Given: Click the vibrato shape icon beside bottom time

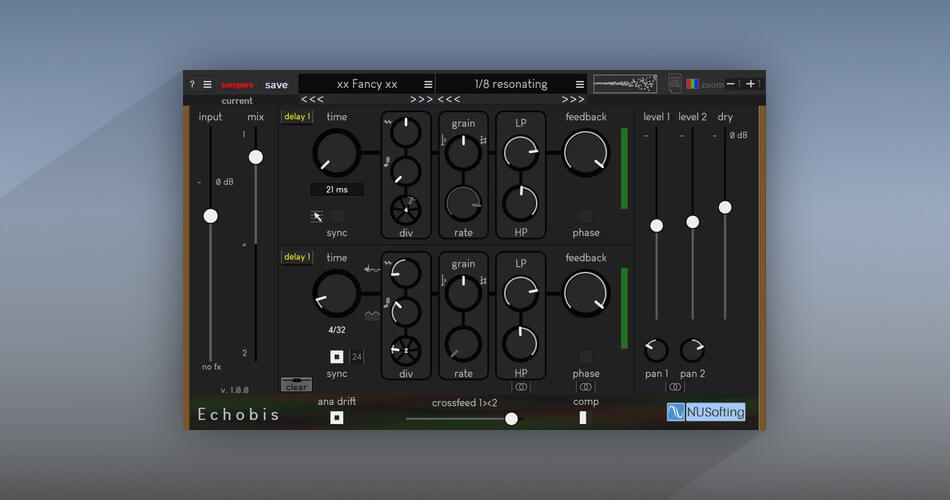Looking at the screenshot, I should click(x=372, y=268).
